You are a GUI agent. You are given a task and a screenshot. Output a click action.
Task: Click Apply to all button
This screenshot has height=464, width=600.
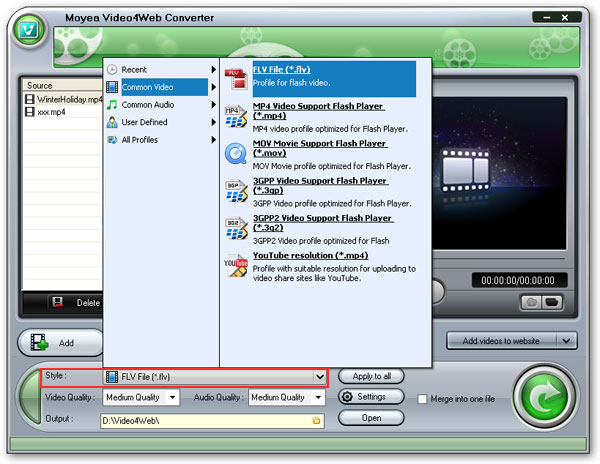pyautogui.click(x=371, y=376)
